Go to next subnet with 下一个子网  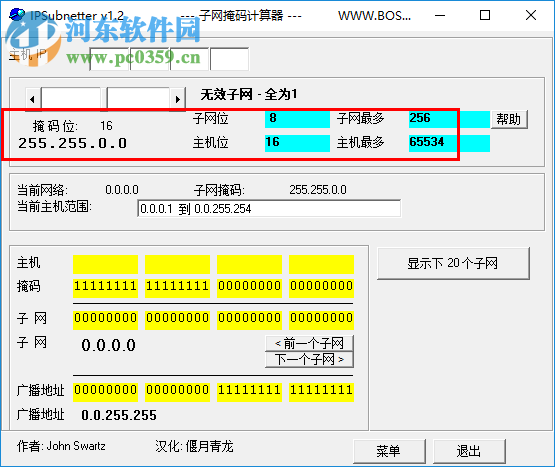(309, 359)
